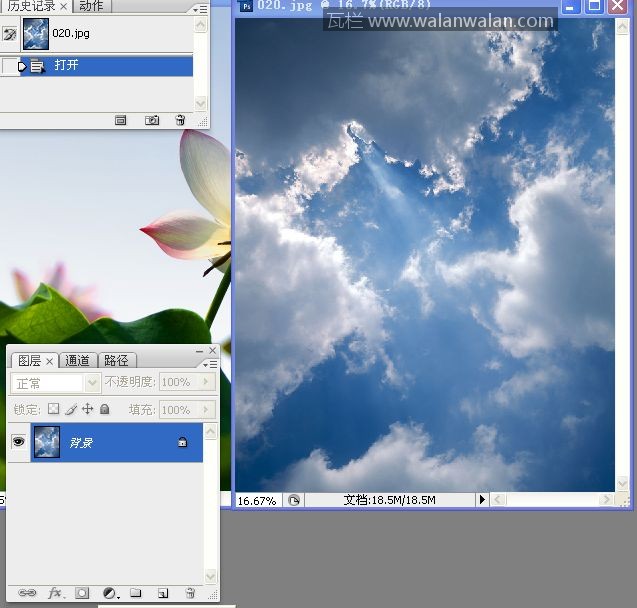Set history brush source for 020.jpg snapshot
Image resolution: width=637 pixels, height=608 pixels.
pyautogui.click(x=10, y=34)
